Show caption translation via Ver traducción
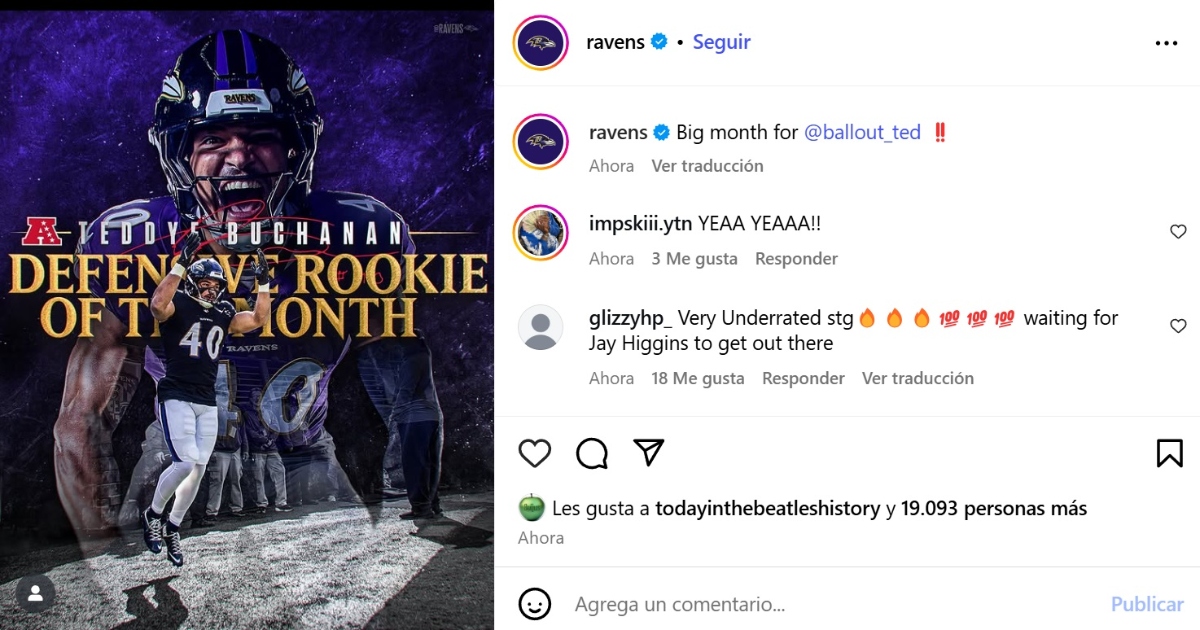Image resolution: width=1200 pixels, height=630 pixels. point(707,166)
